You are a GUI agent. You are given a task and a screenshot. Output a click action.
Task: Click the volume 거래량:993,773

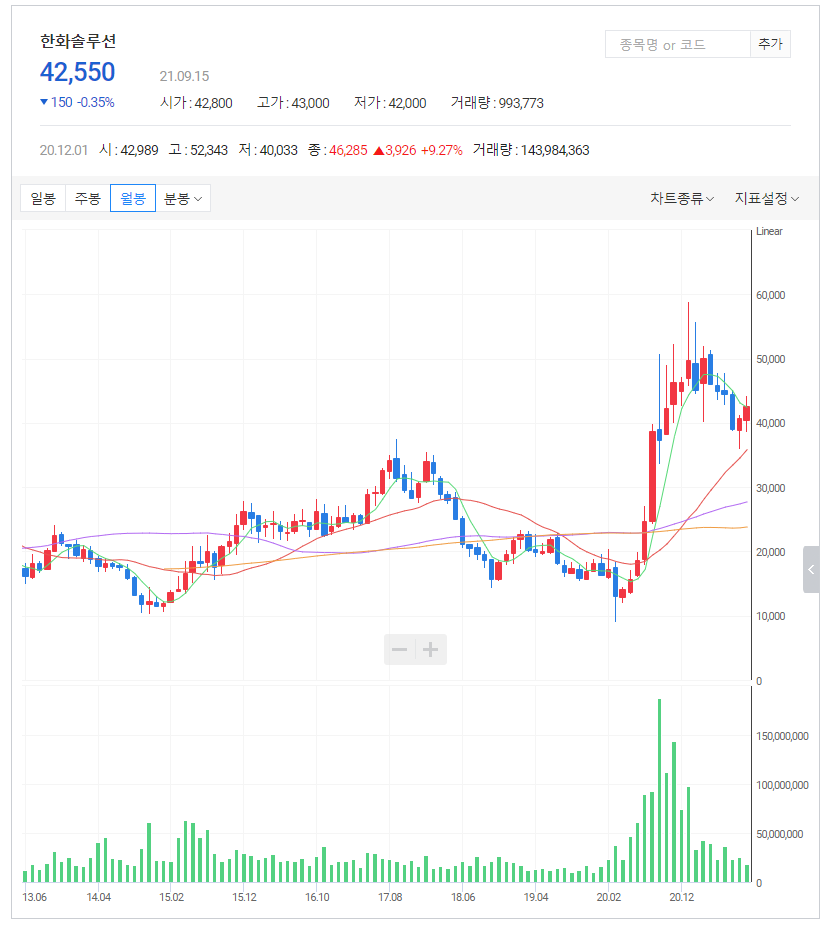[x=497, y=103]
